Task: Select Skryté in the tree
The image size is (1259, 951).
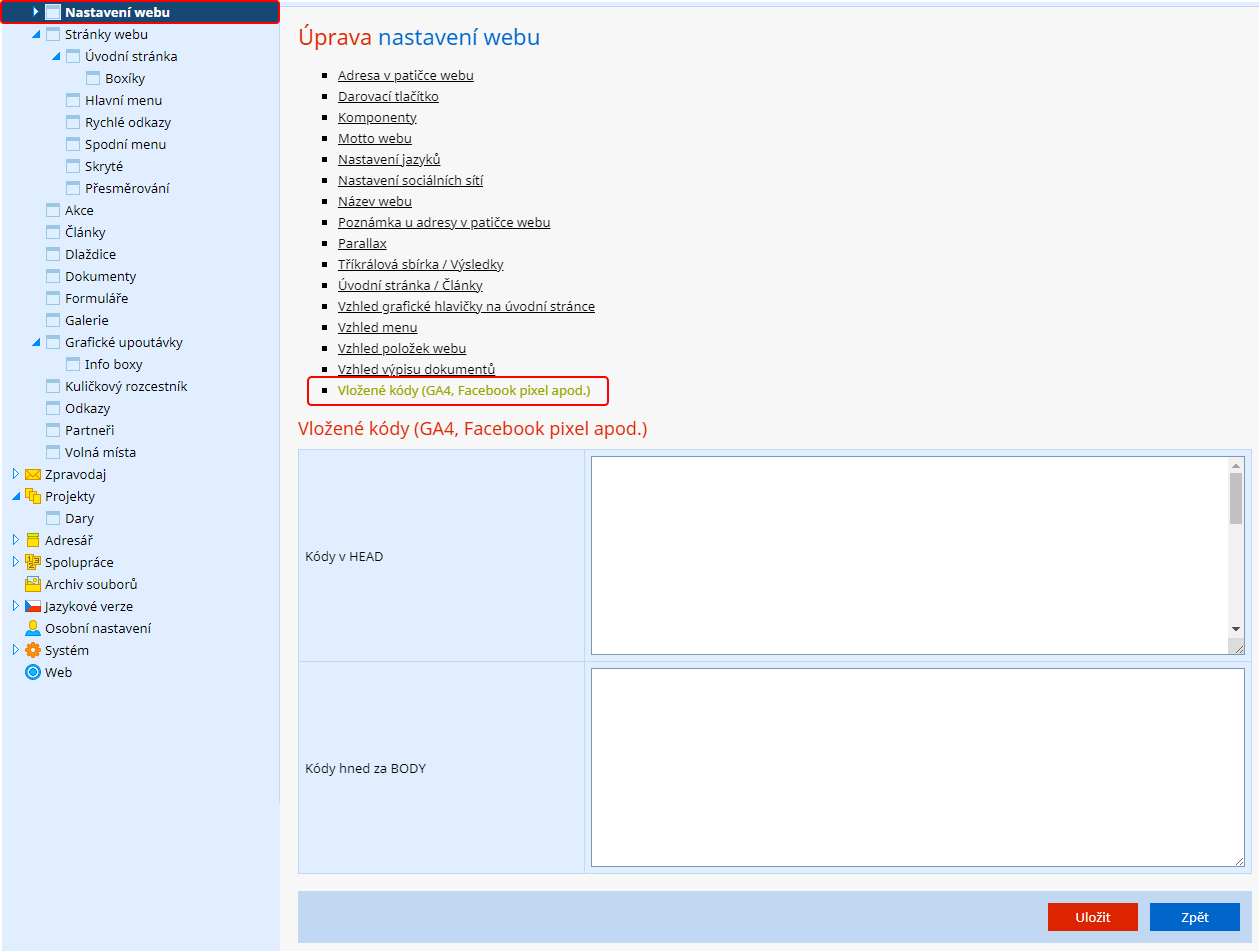Action: tap(104, 166)
